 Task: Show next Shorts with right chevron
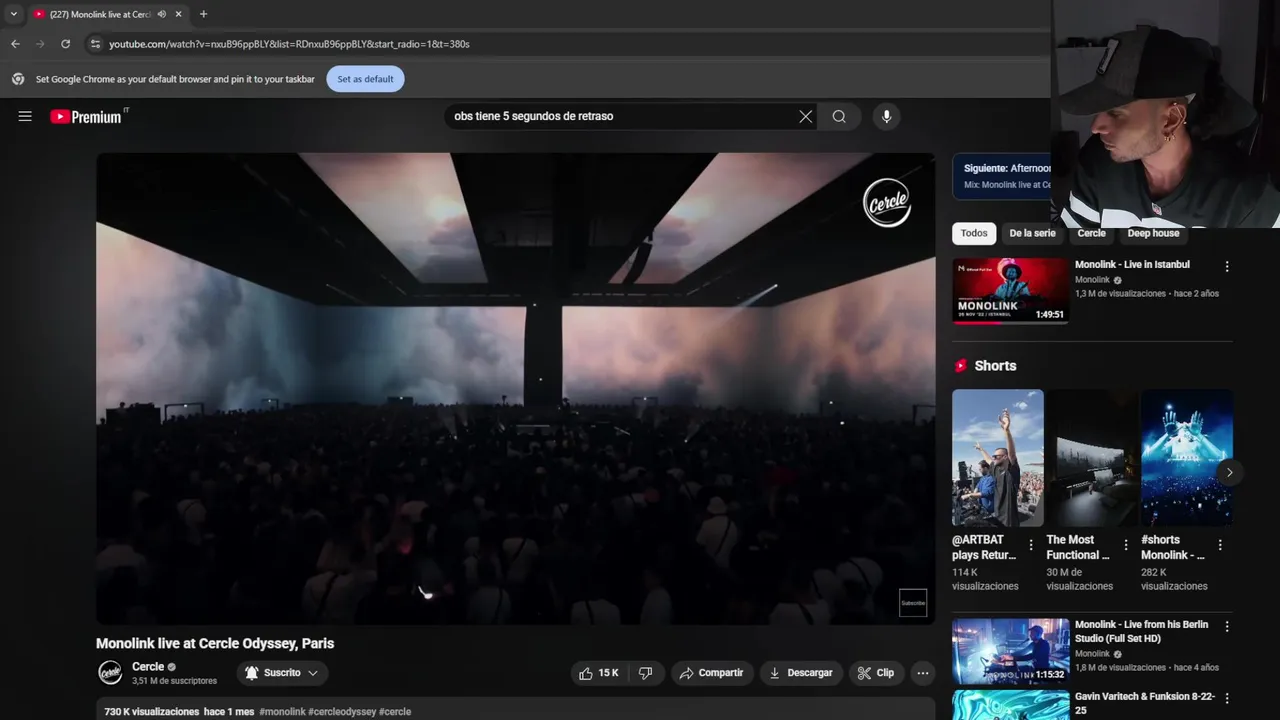tap(1229, 472)
